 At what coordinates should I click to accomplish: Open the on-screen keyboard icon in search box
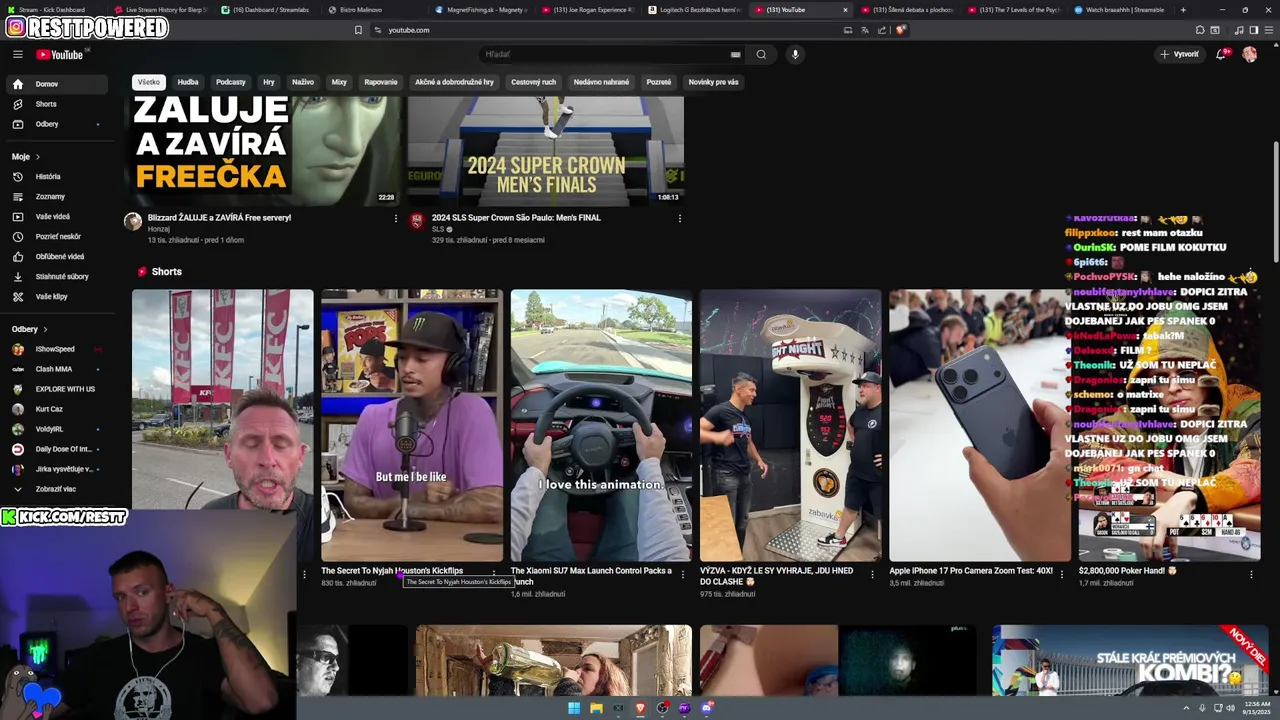736,54
